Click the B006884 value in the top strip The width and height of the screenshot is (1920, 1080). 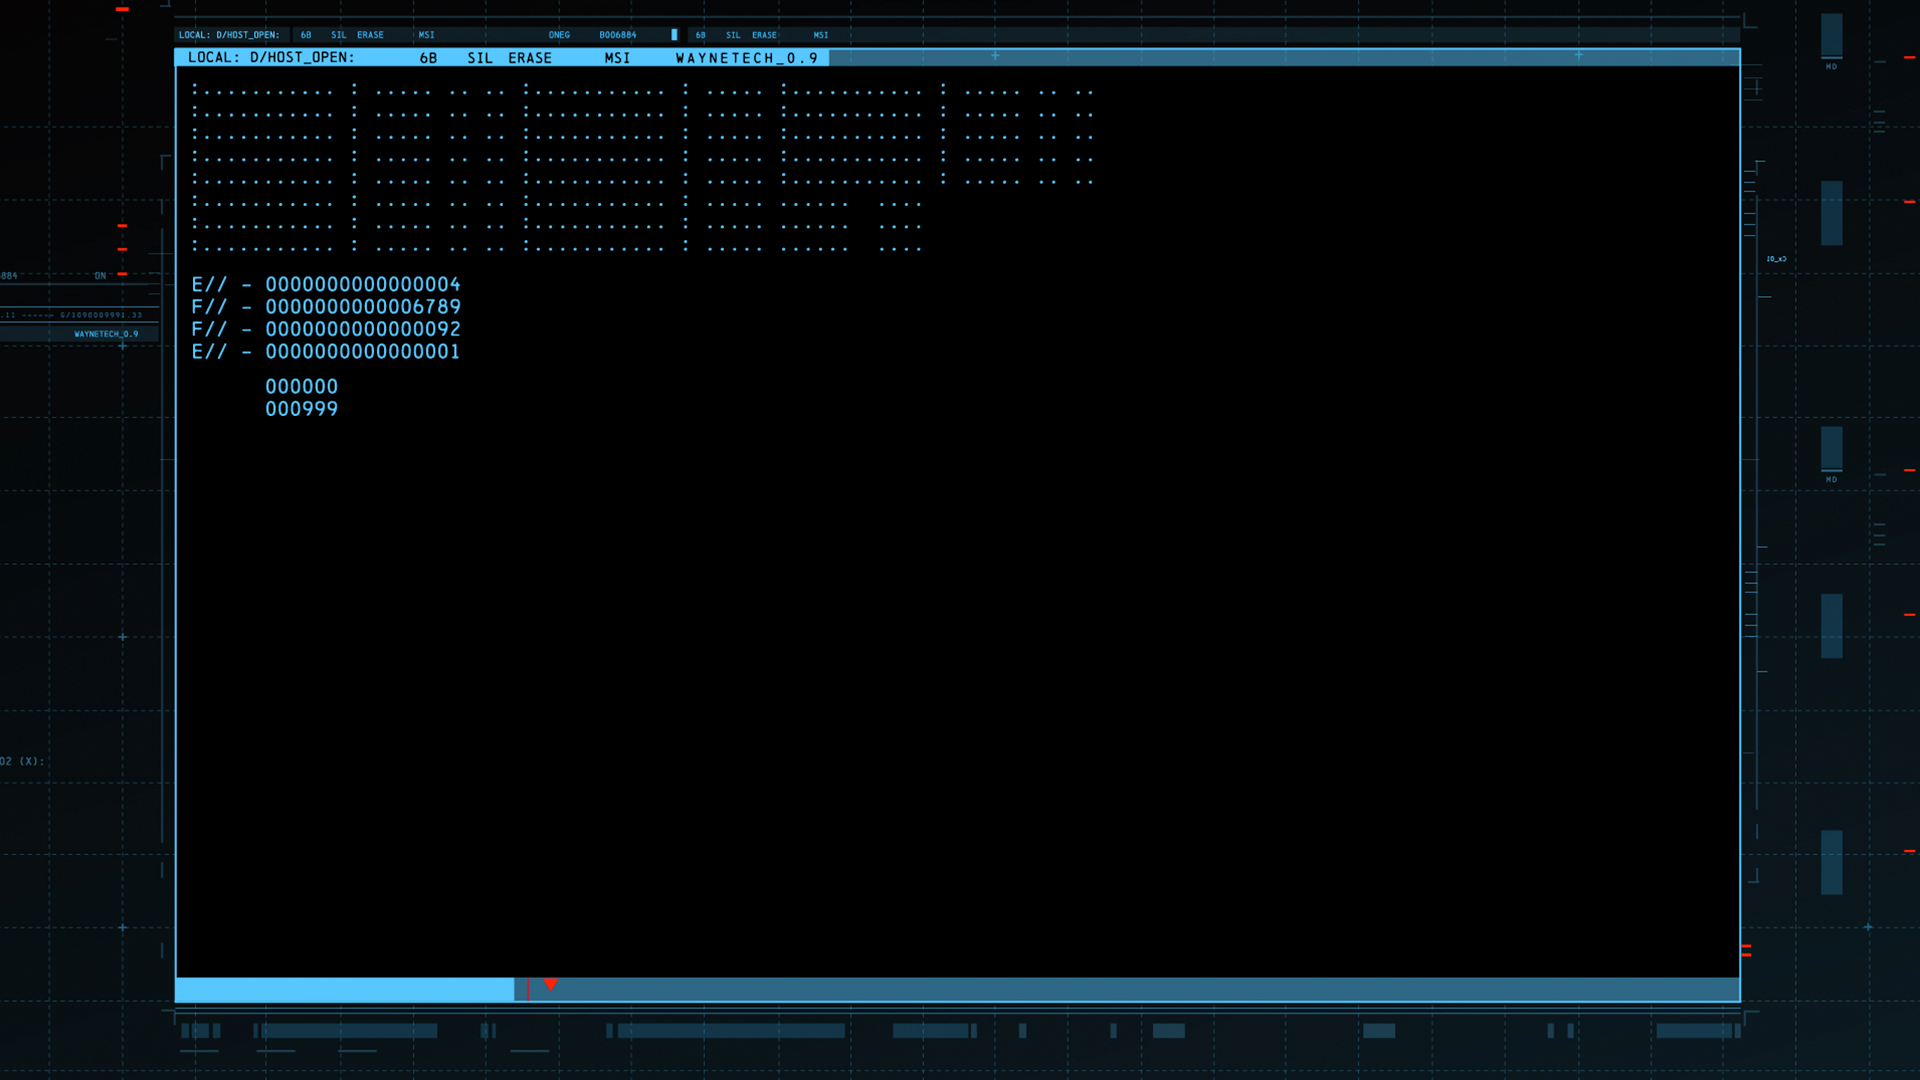[618, 35]
